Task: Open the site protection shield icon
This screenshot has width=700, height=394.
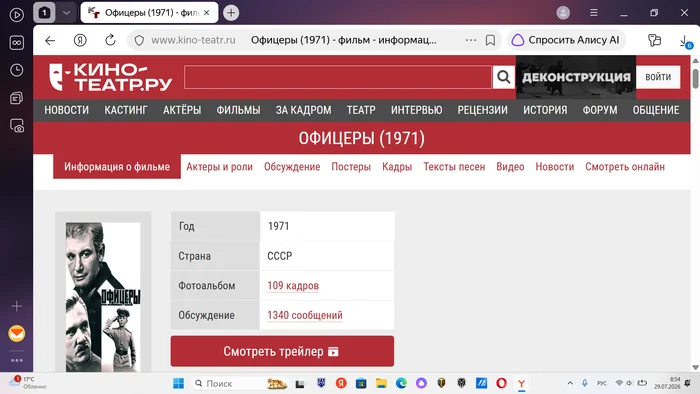Action: (x=139, y=40)
